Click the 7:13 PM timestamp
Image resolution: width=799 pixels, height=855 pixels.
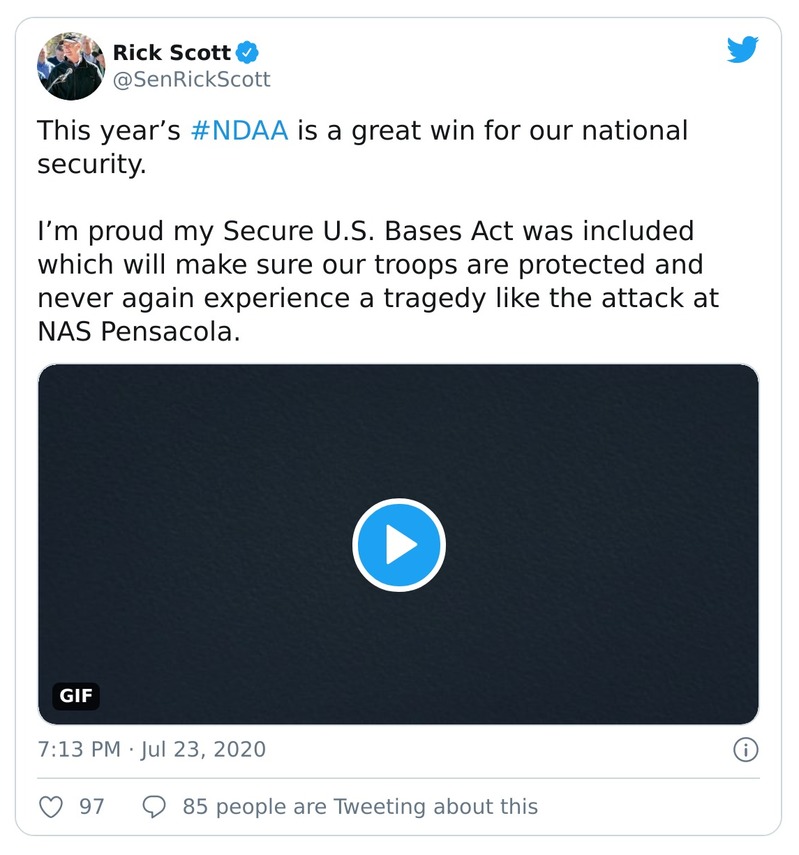coord(79,749)
